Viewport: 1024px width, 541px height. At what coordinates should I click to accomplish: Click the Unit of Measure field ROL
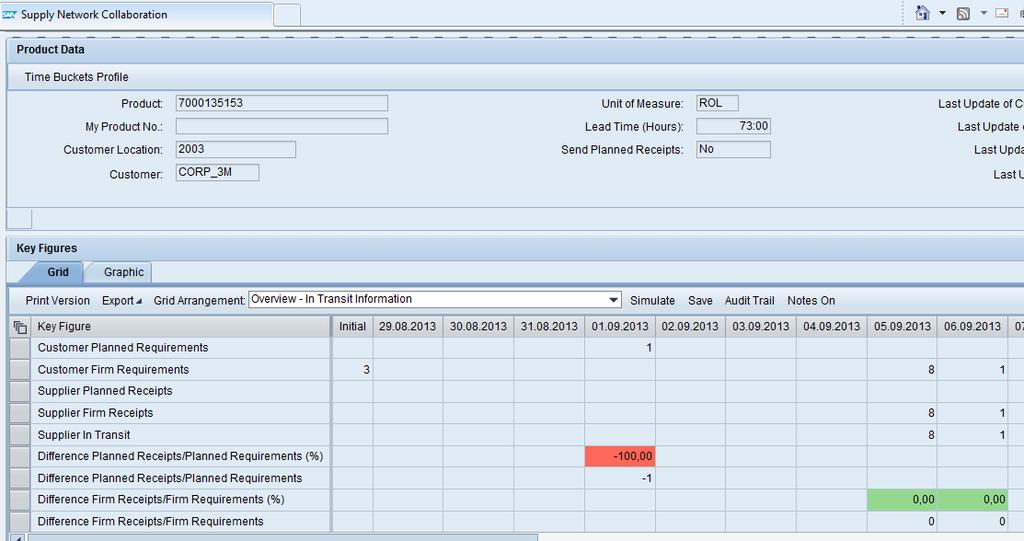(717, 103)
